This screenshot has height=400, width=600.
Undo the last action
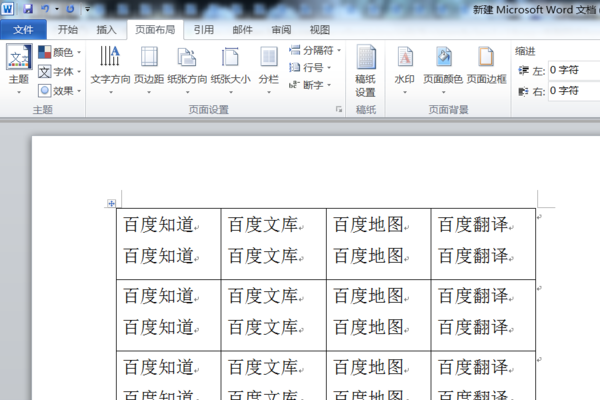point(45,8)
